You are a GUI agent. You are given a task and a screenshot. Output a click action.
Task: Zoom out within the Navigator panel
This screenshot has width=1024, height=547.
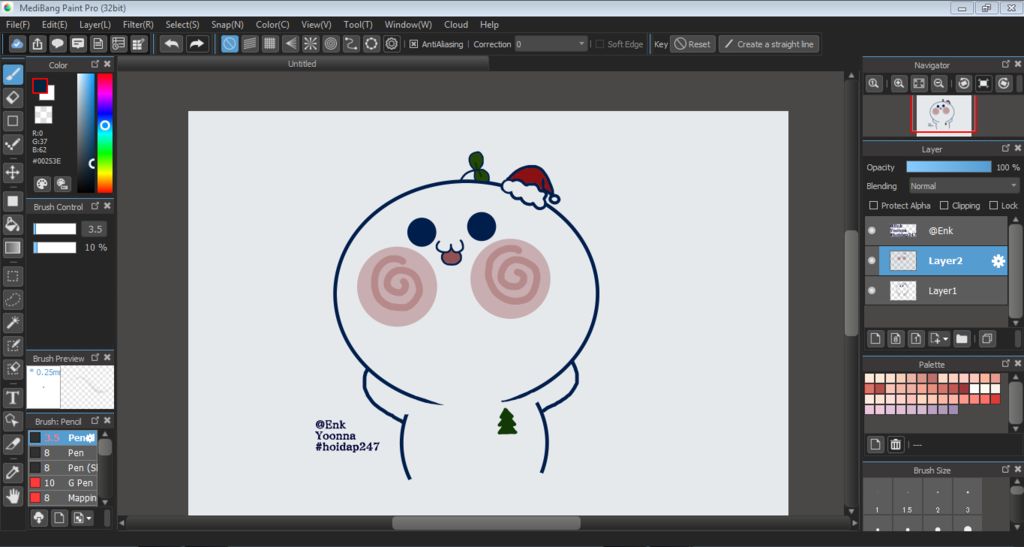coord(939,84)
